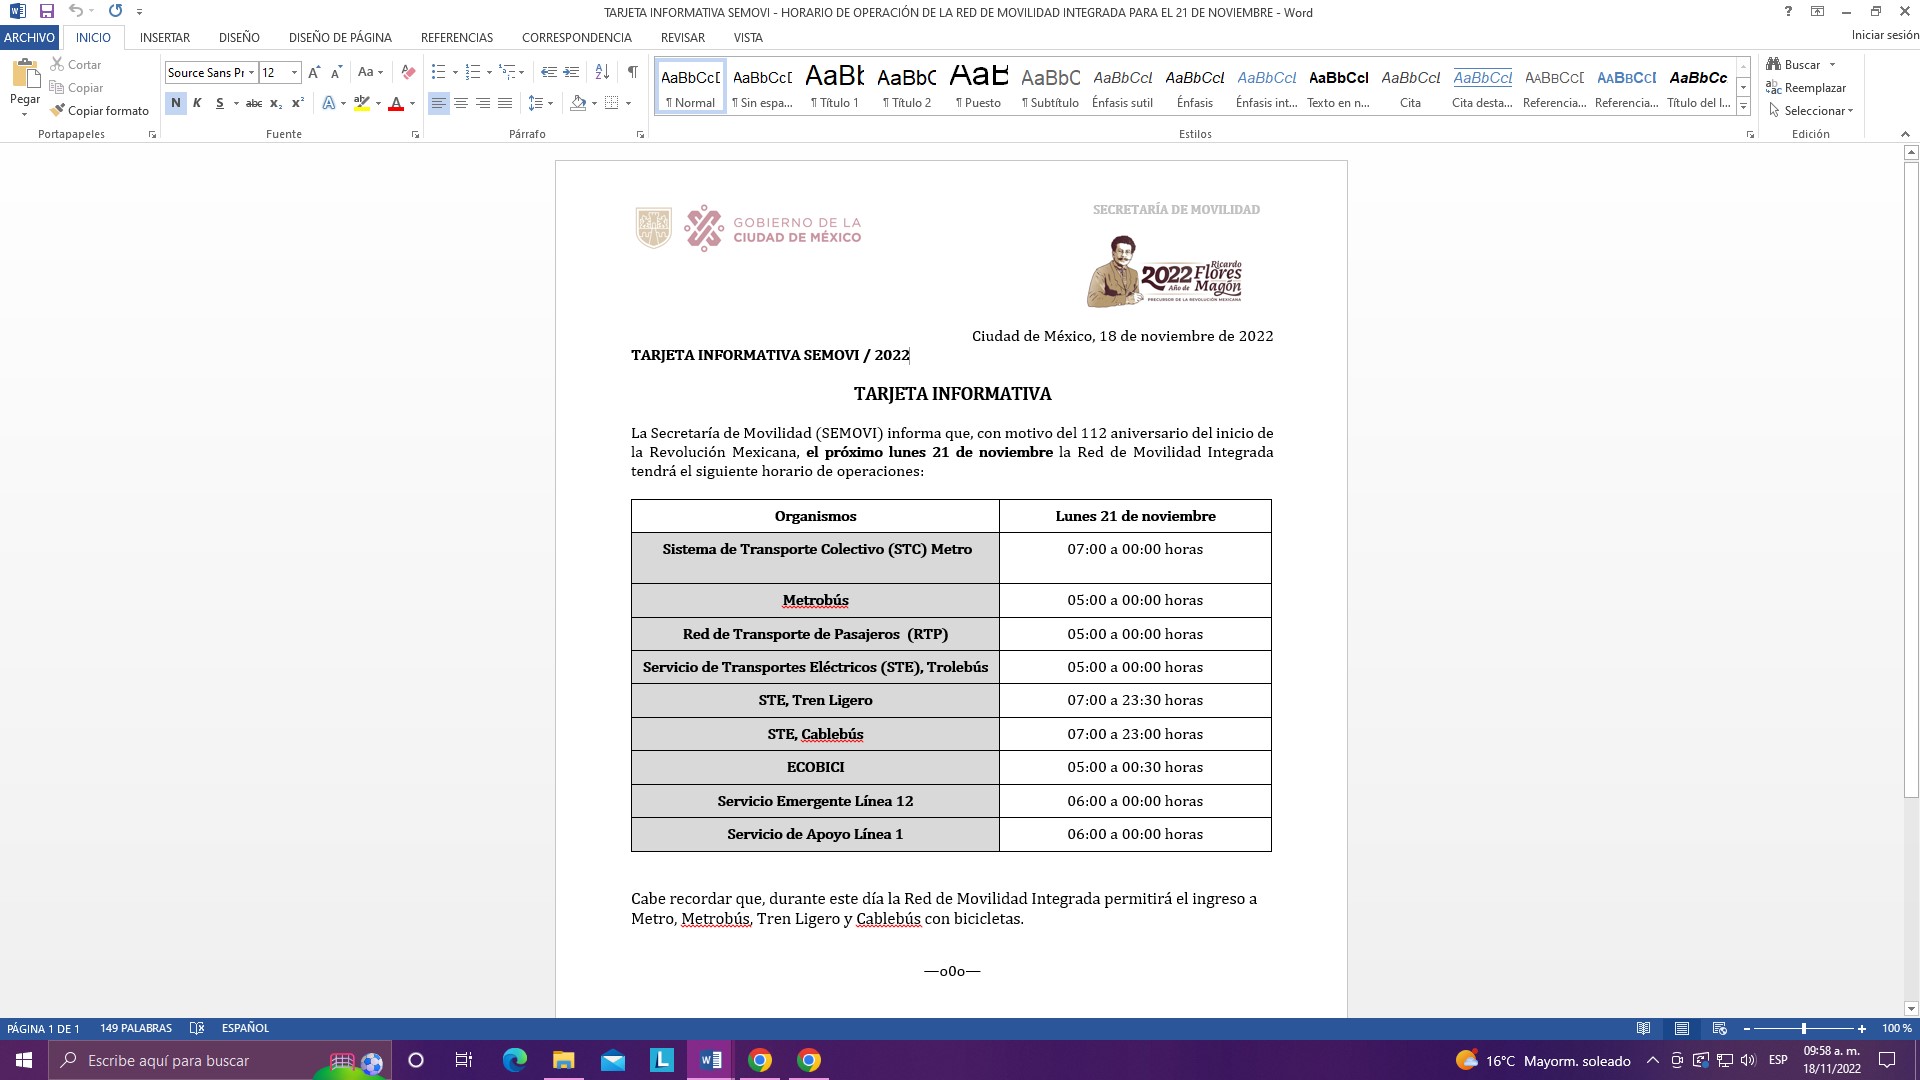Increase paragraph indent
1920x1080 pixels.
pyautogui.click(x=571, y=72)
